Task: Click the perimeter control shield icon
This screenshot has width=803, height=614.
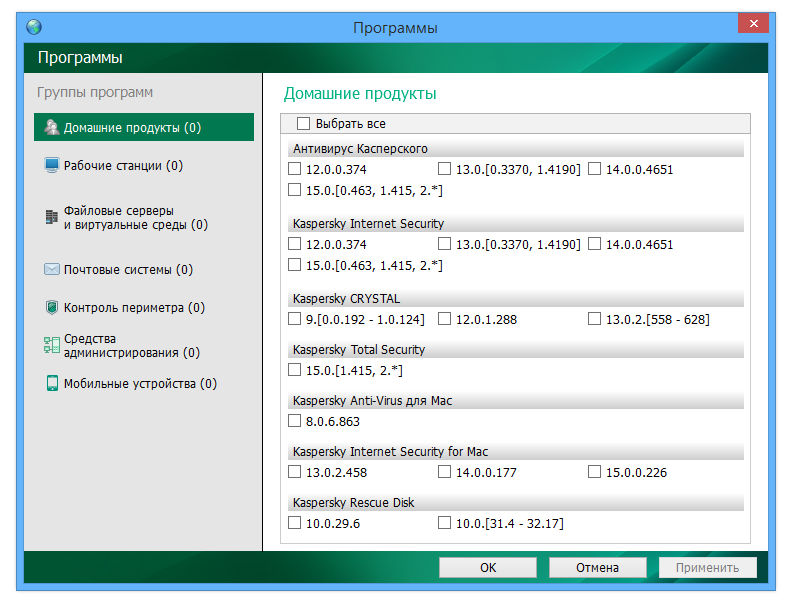Action: pyautogui.click(x=52, y=307)
